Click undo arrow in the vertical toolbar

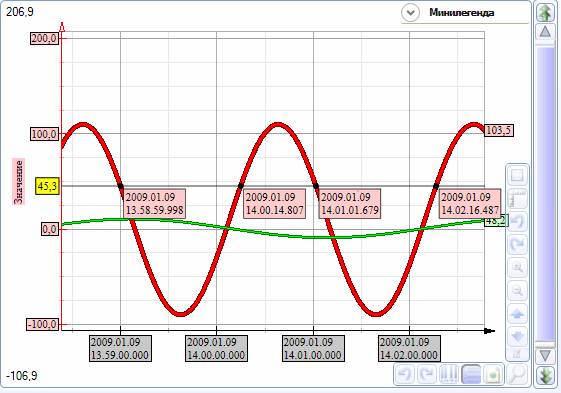(517, 221)
